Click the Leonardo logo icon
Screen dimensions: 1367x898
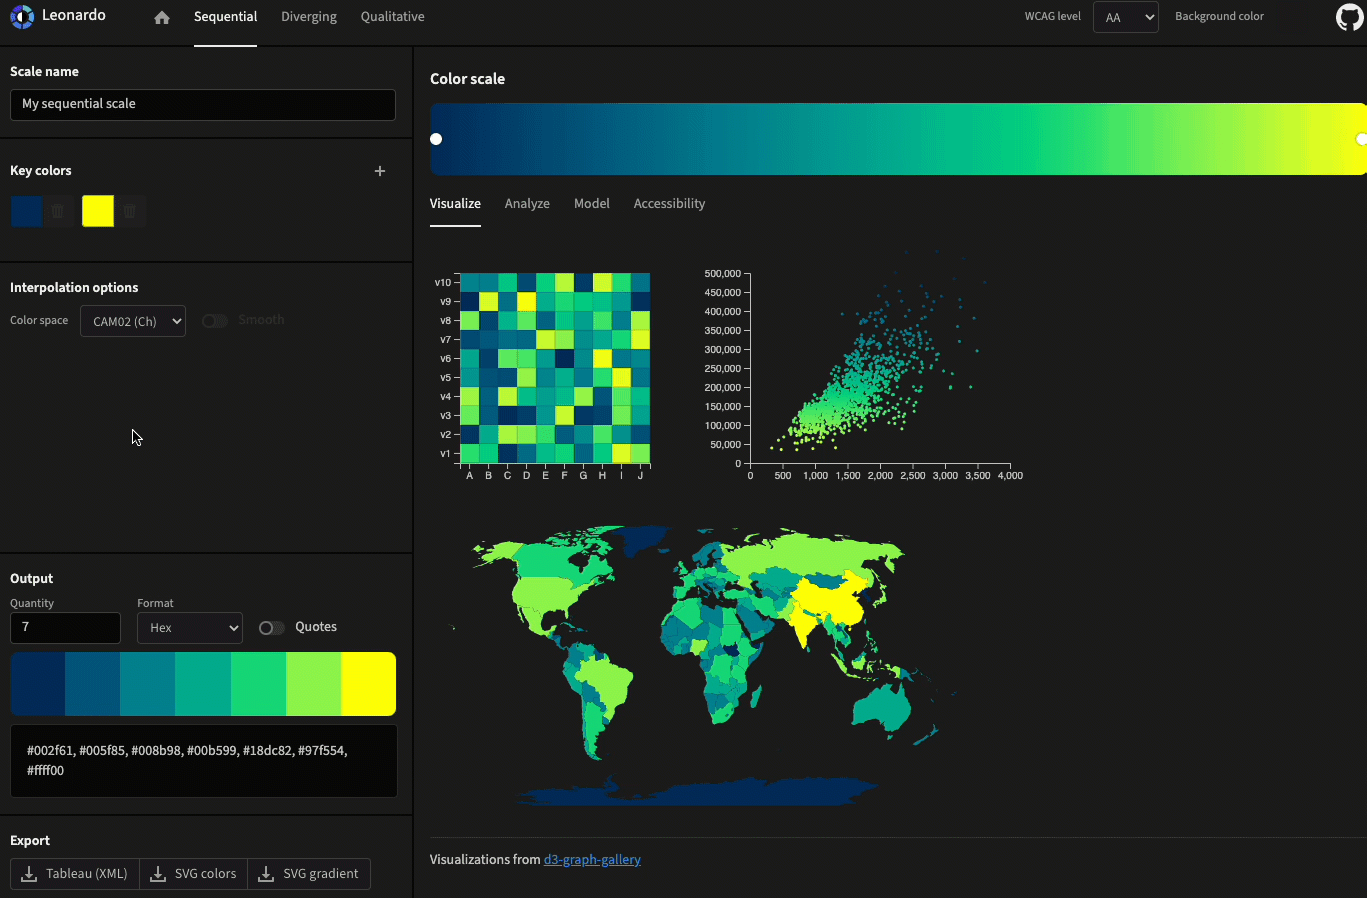point(22,17)
